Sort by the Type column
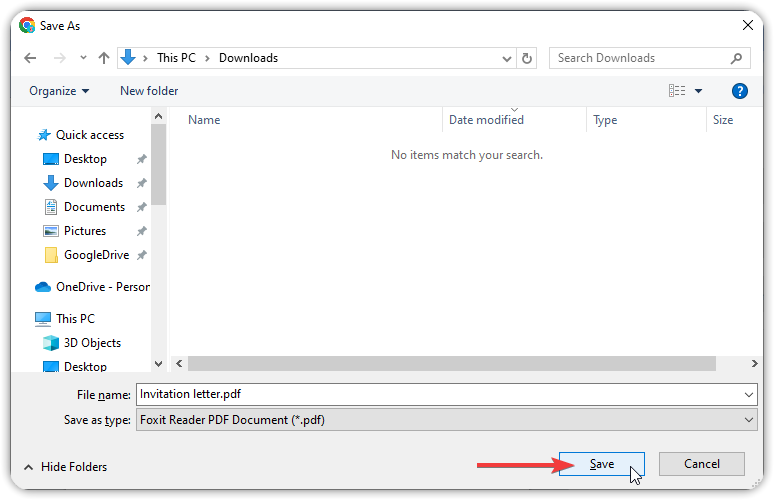 (x=605, y=120)
